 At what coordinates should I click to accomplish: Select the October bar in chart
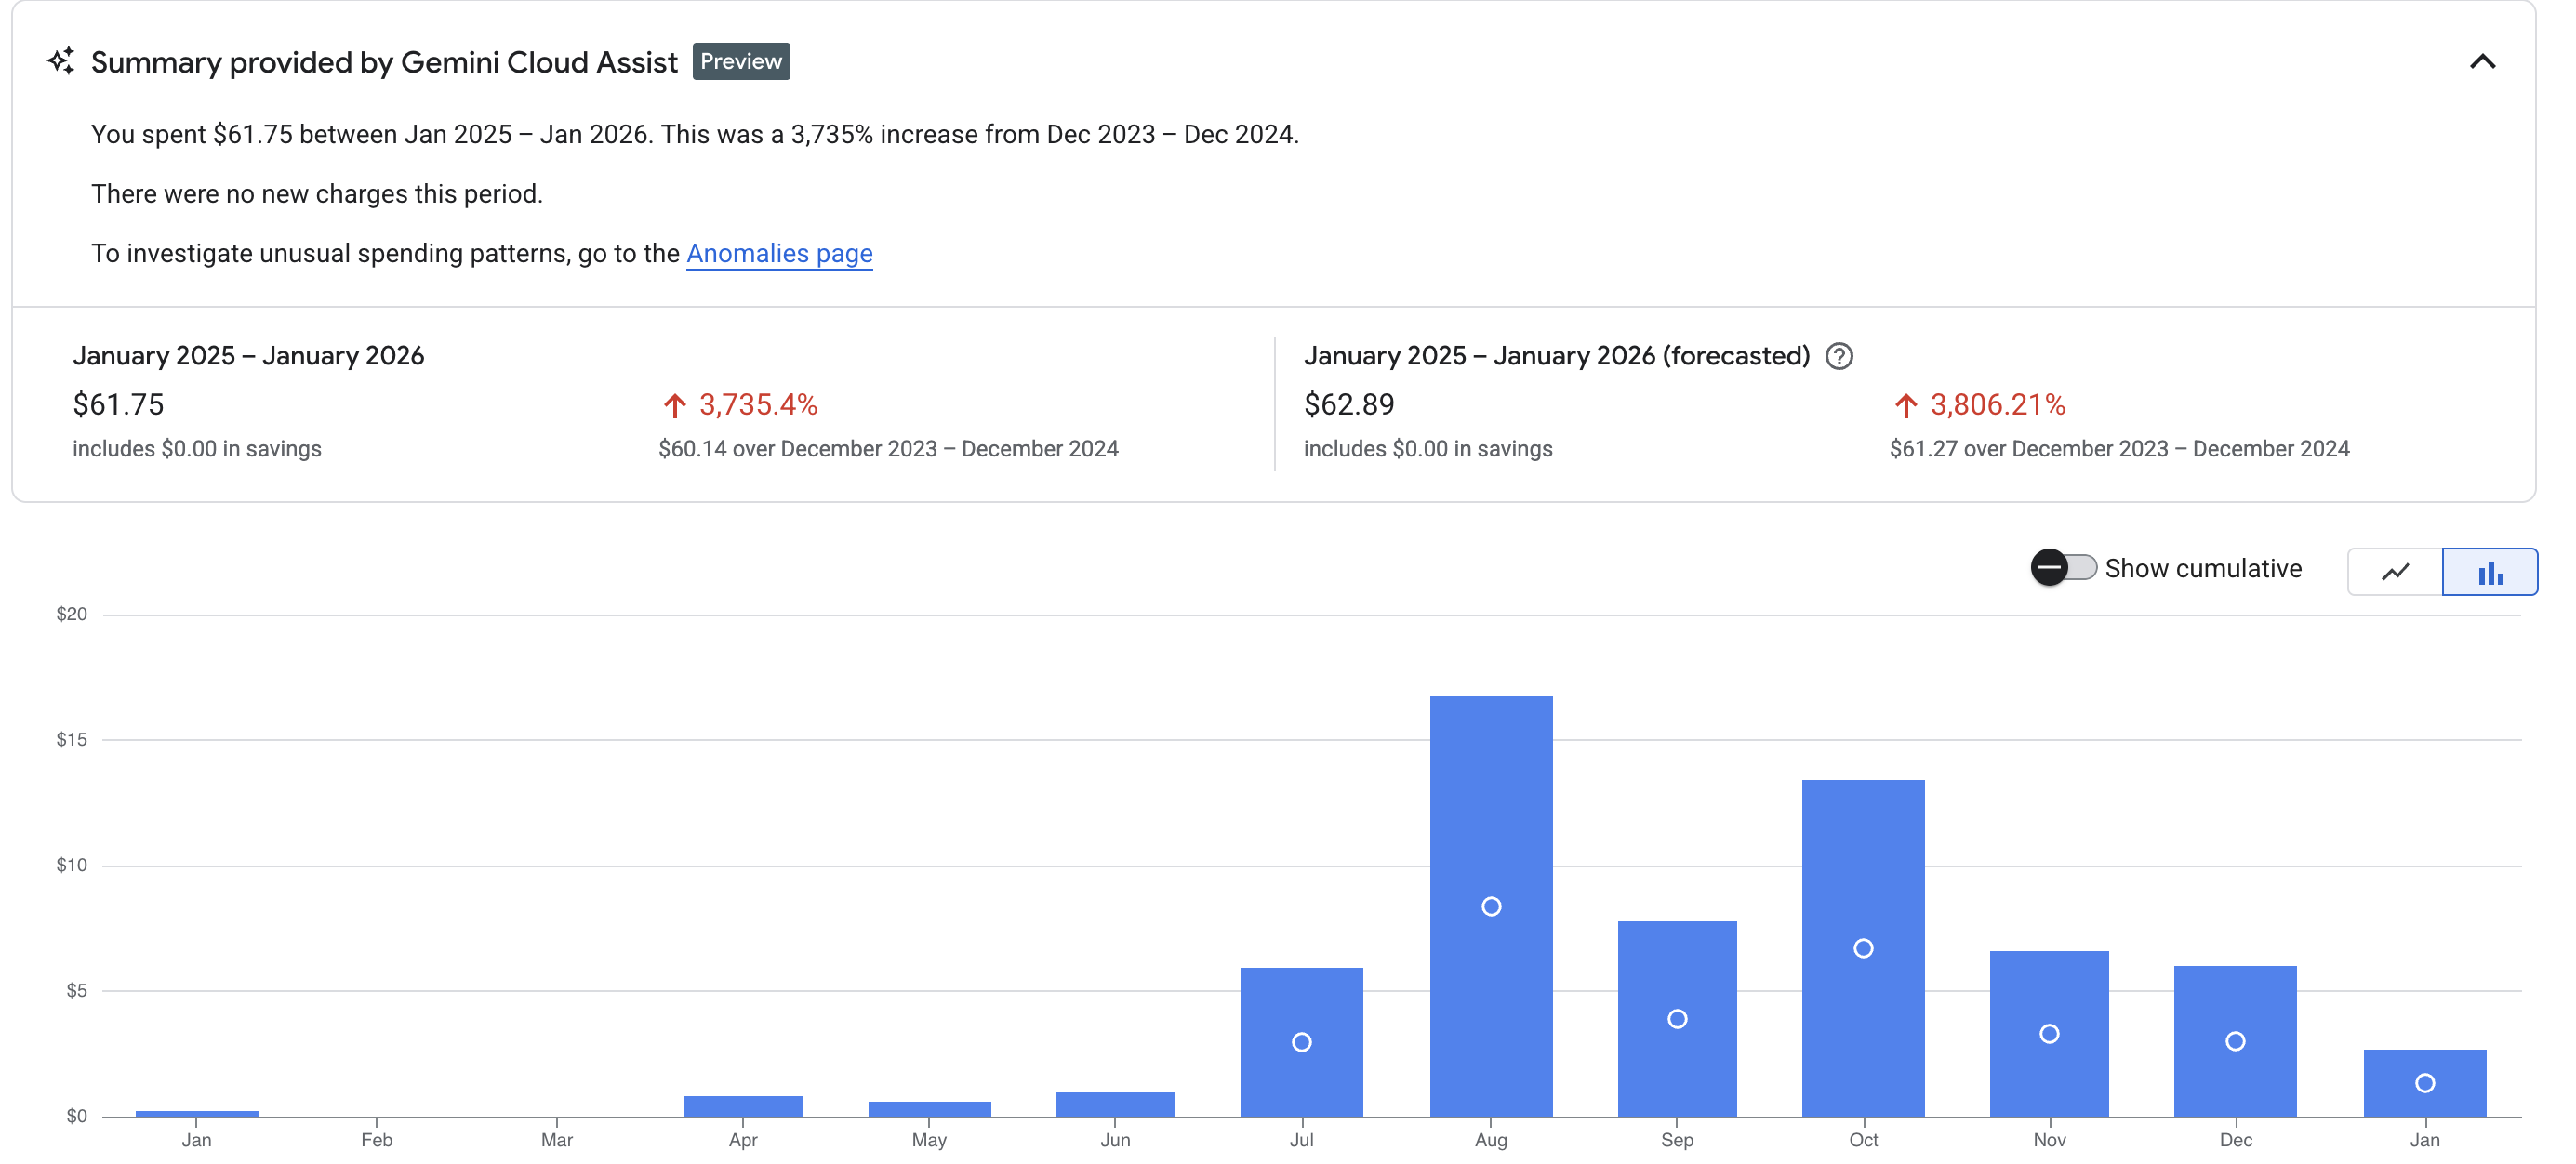(1863, 948)
